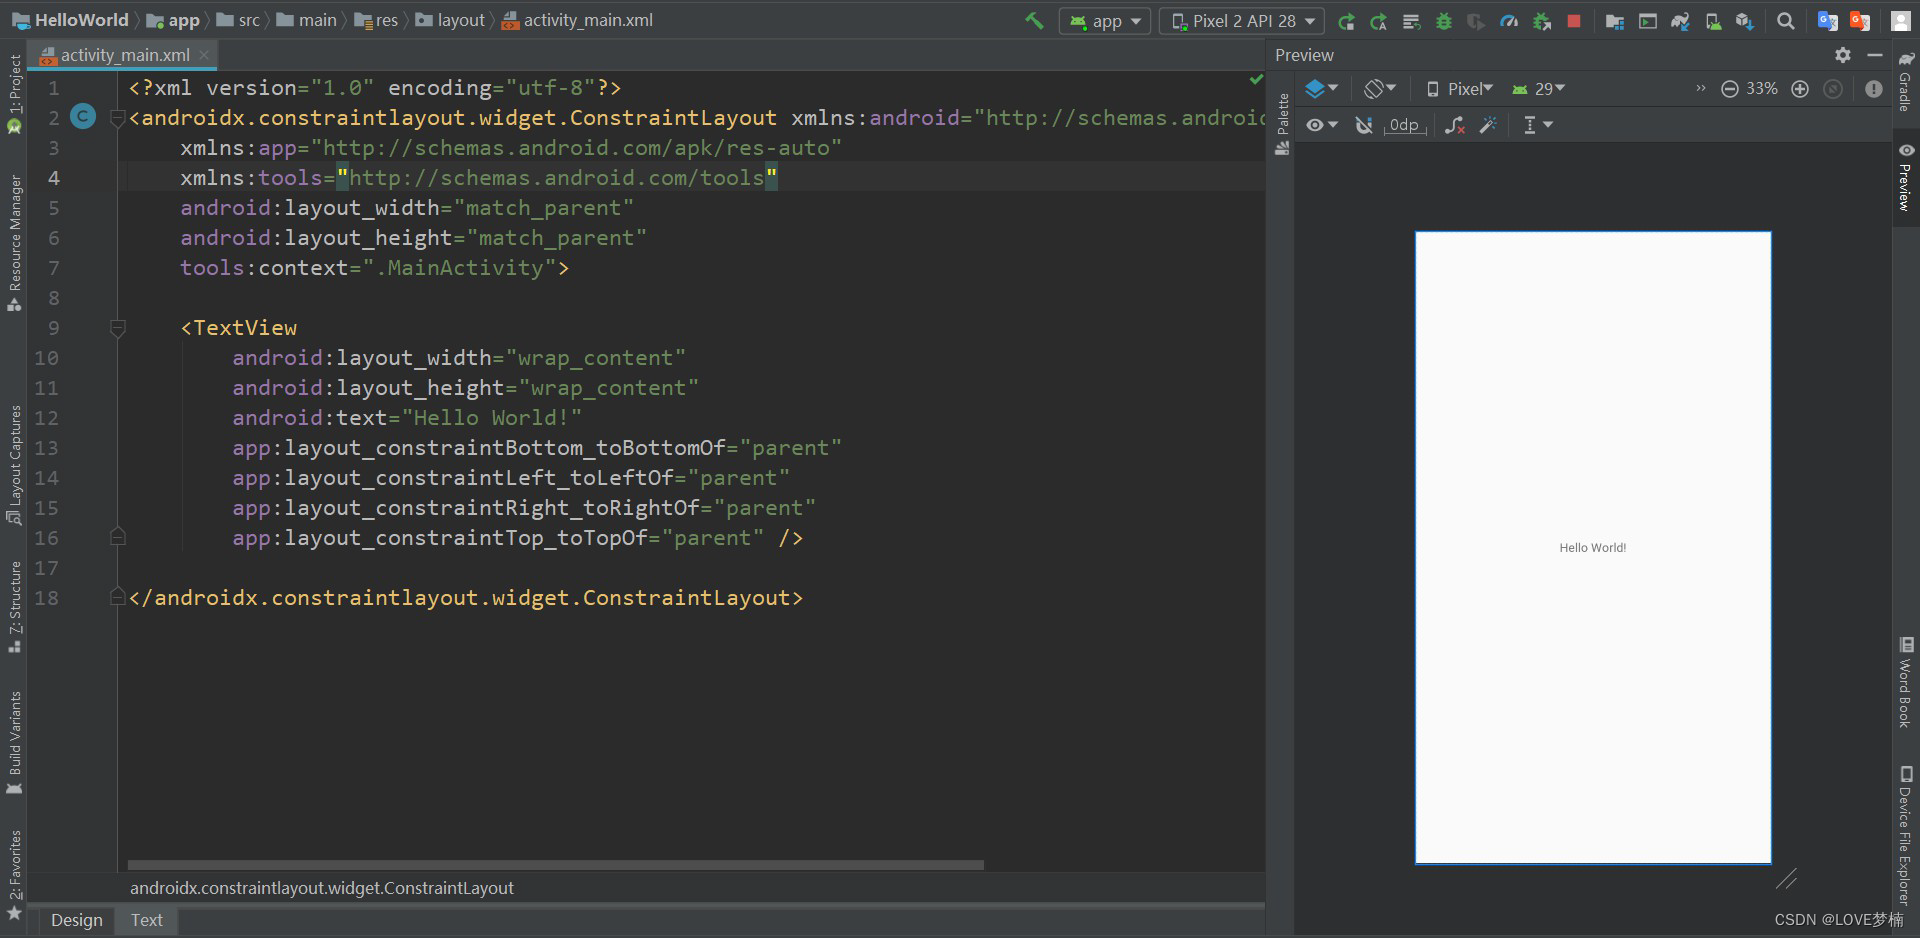Click the Profile app gauge icon
The height and width of the screenshot is (938, 1920).
point(1509,21)
